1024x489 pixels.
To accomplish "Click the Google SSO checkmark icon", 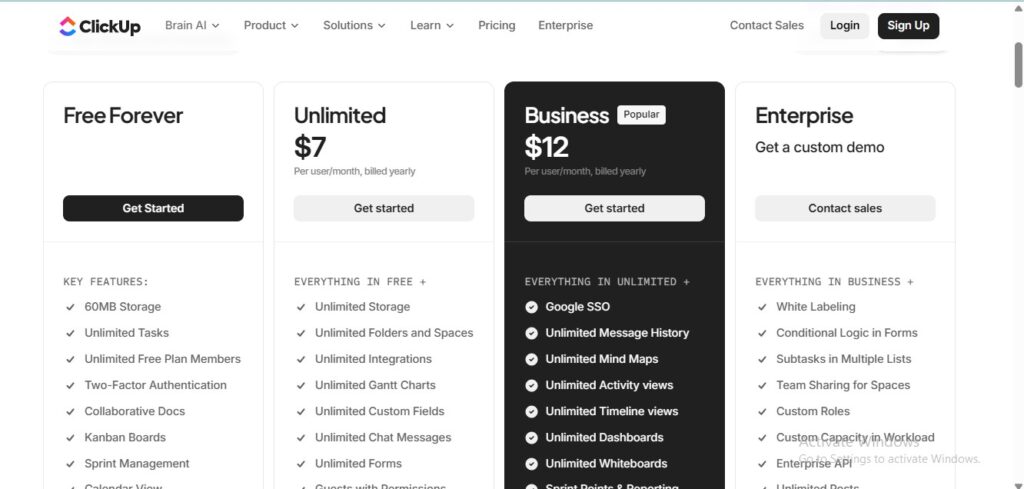I will click(532, 307).
